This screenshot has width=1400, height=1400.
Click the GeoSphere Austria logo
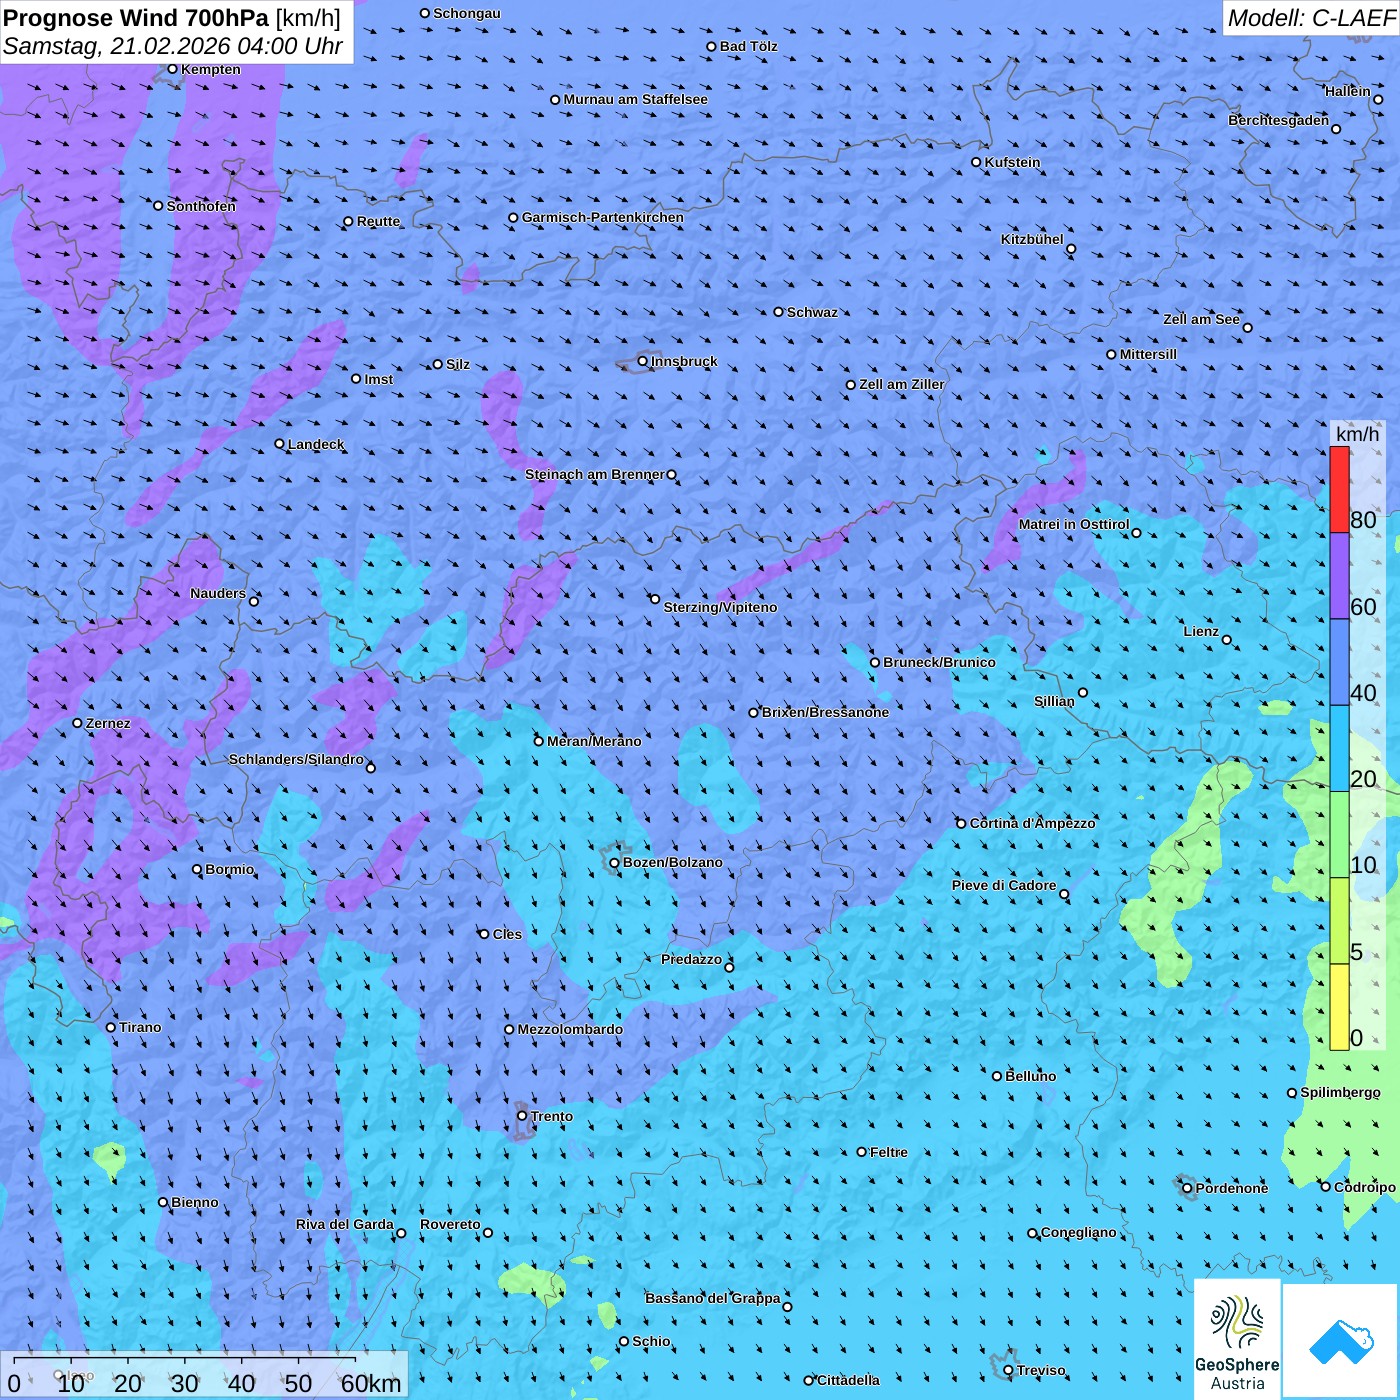[x=1237, y=1339]
